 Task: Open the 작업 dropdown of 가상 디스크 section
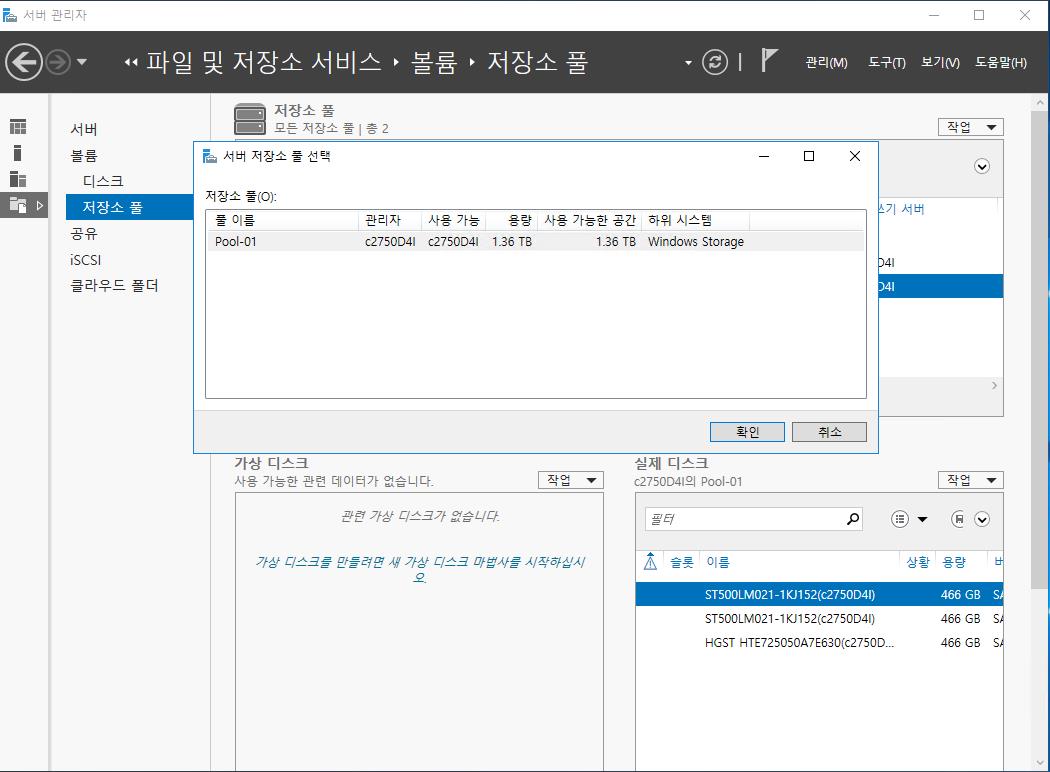click(571, 480)
